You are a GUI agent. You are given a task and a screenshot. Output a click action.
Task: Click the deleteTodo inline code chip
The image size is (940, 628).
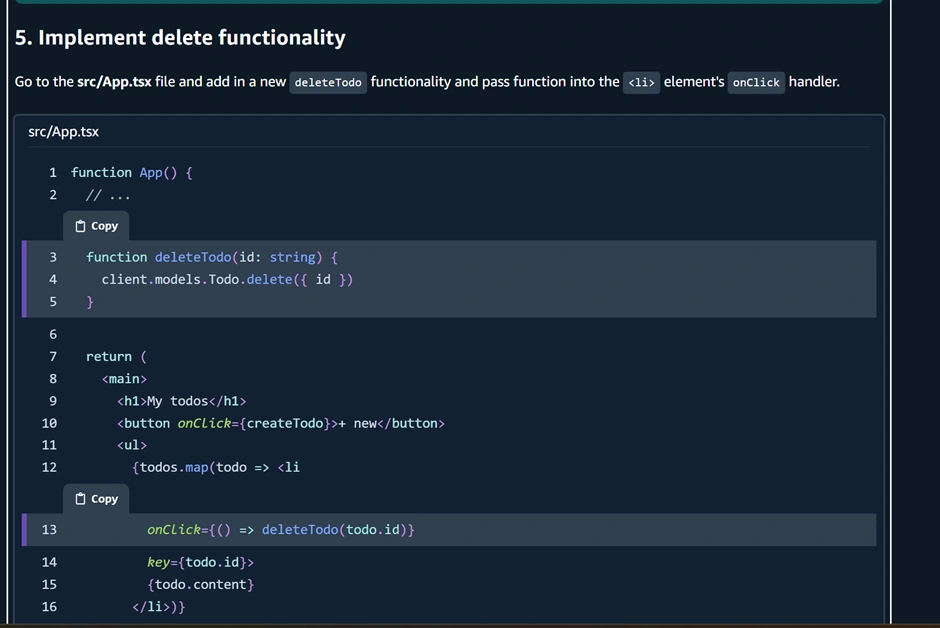[x=328, y=82]
